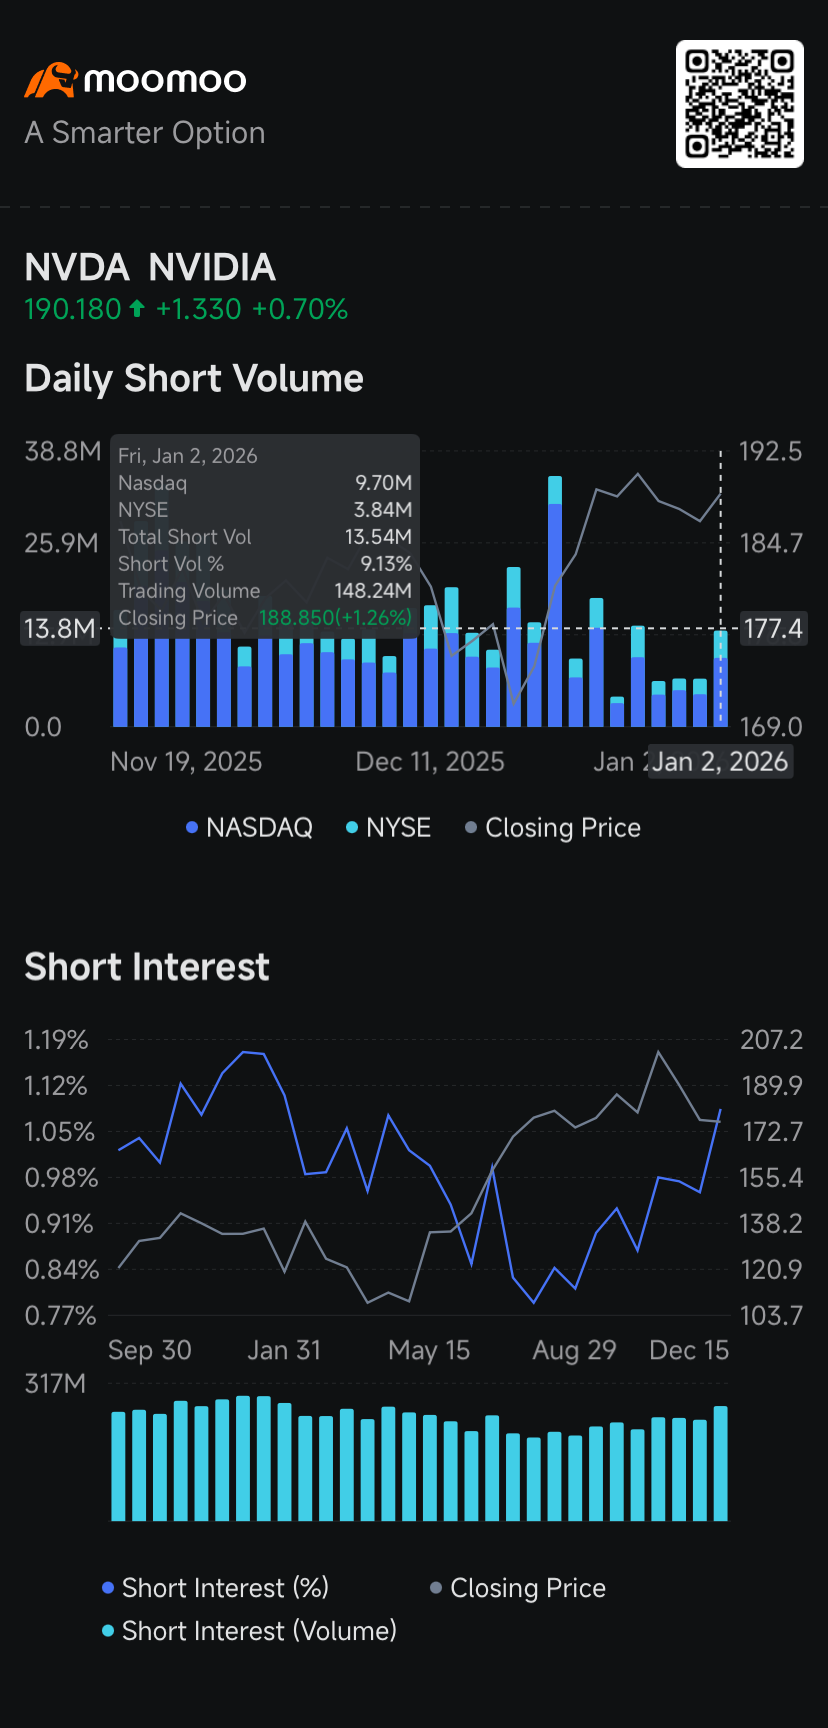Click the Nov 19, 2025 axis date
The image size is (828, 1728).
[186, 762]
